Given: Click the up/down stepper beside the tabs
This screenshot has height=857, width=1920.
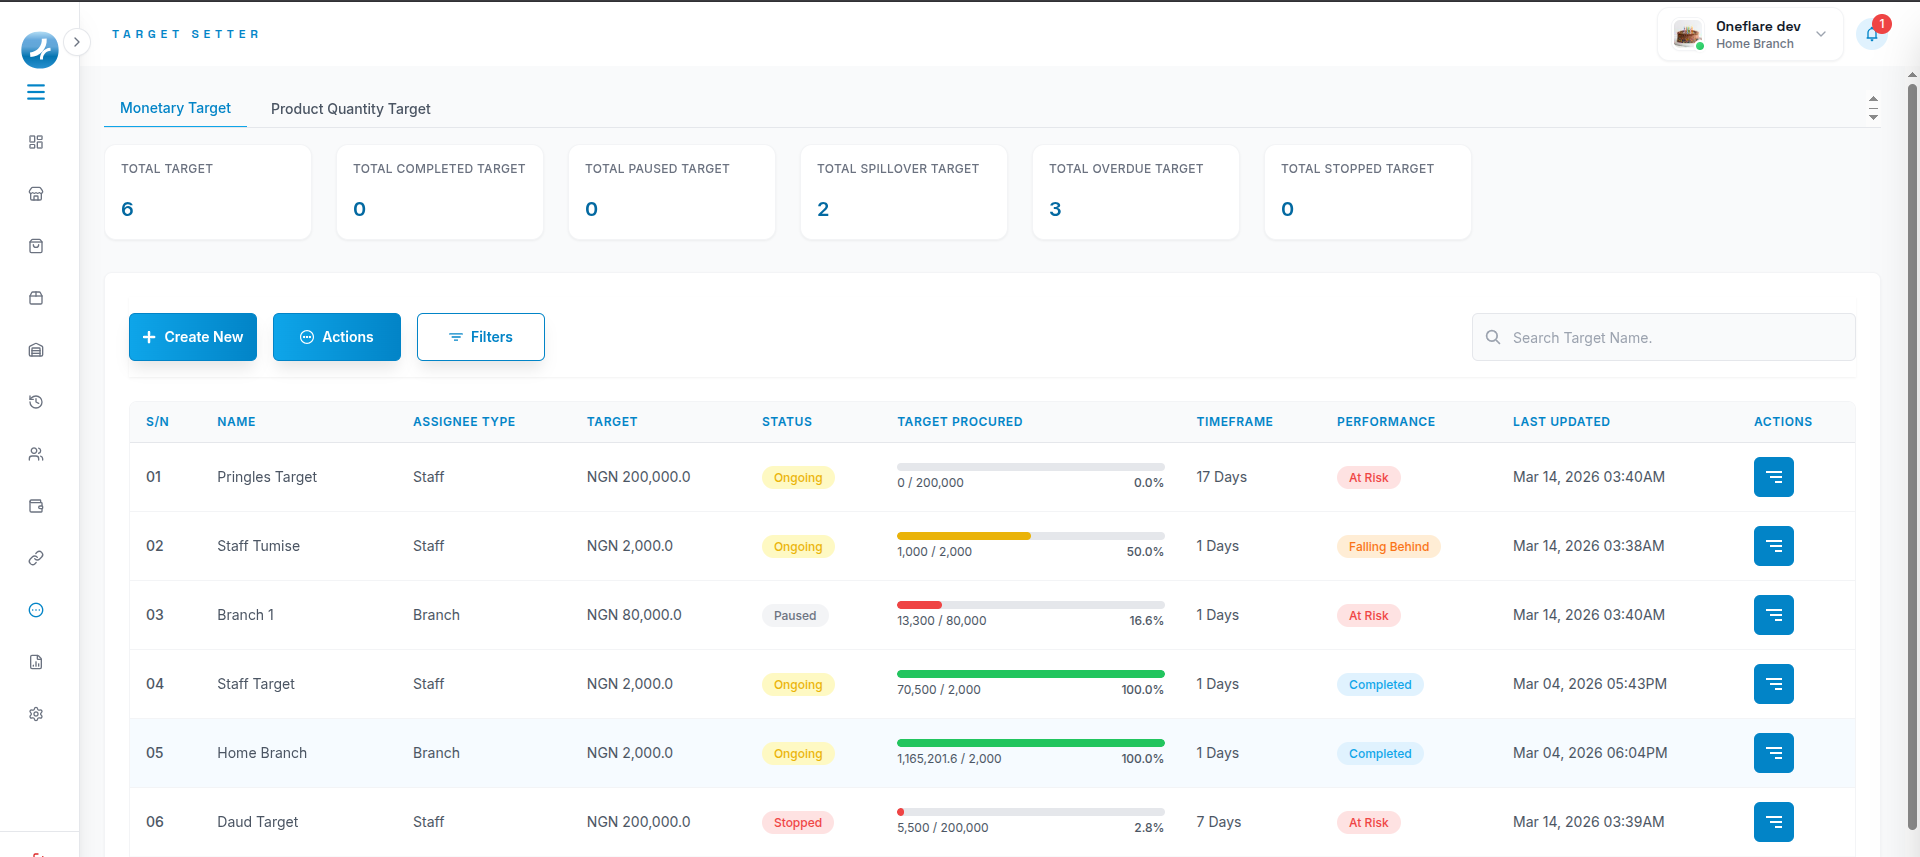Looking at the screenshot, I should pos(1873,108).
